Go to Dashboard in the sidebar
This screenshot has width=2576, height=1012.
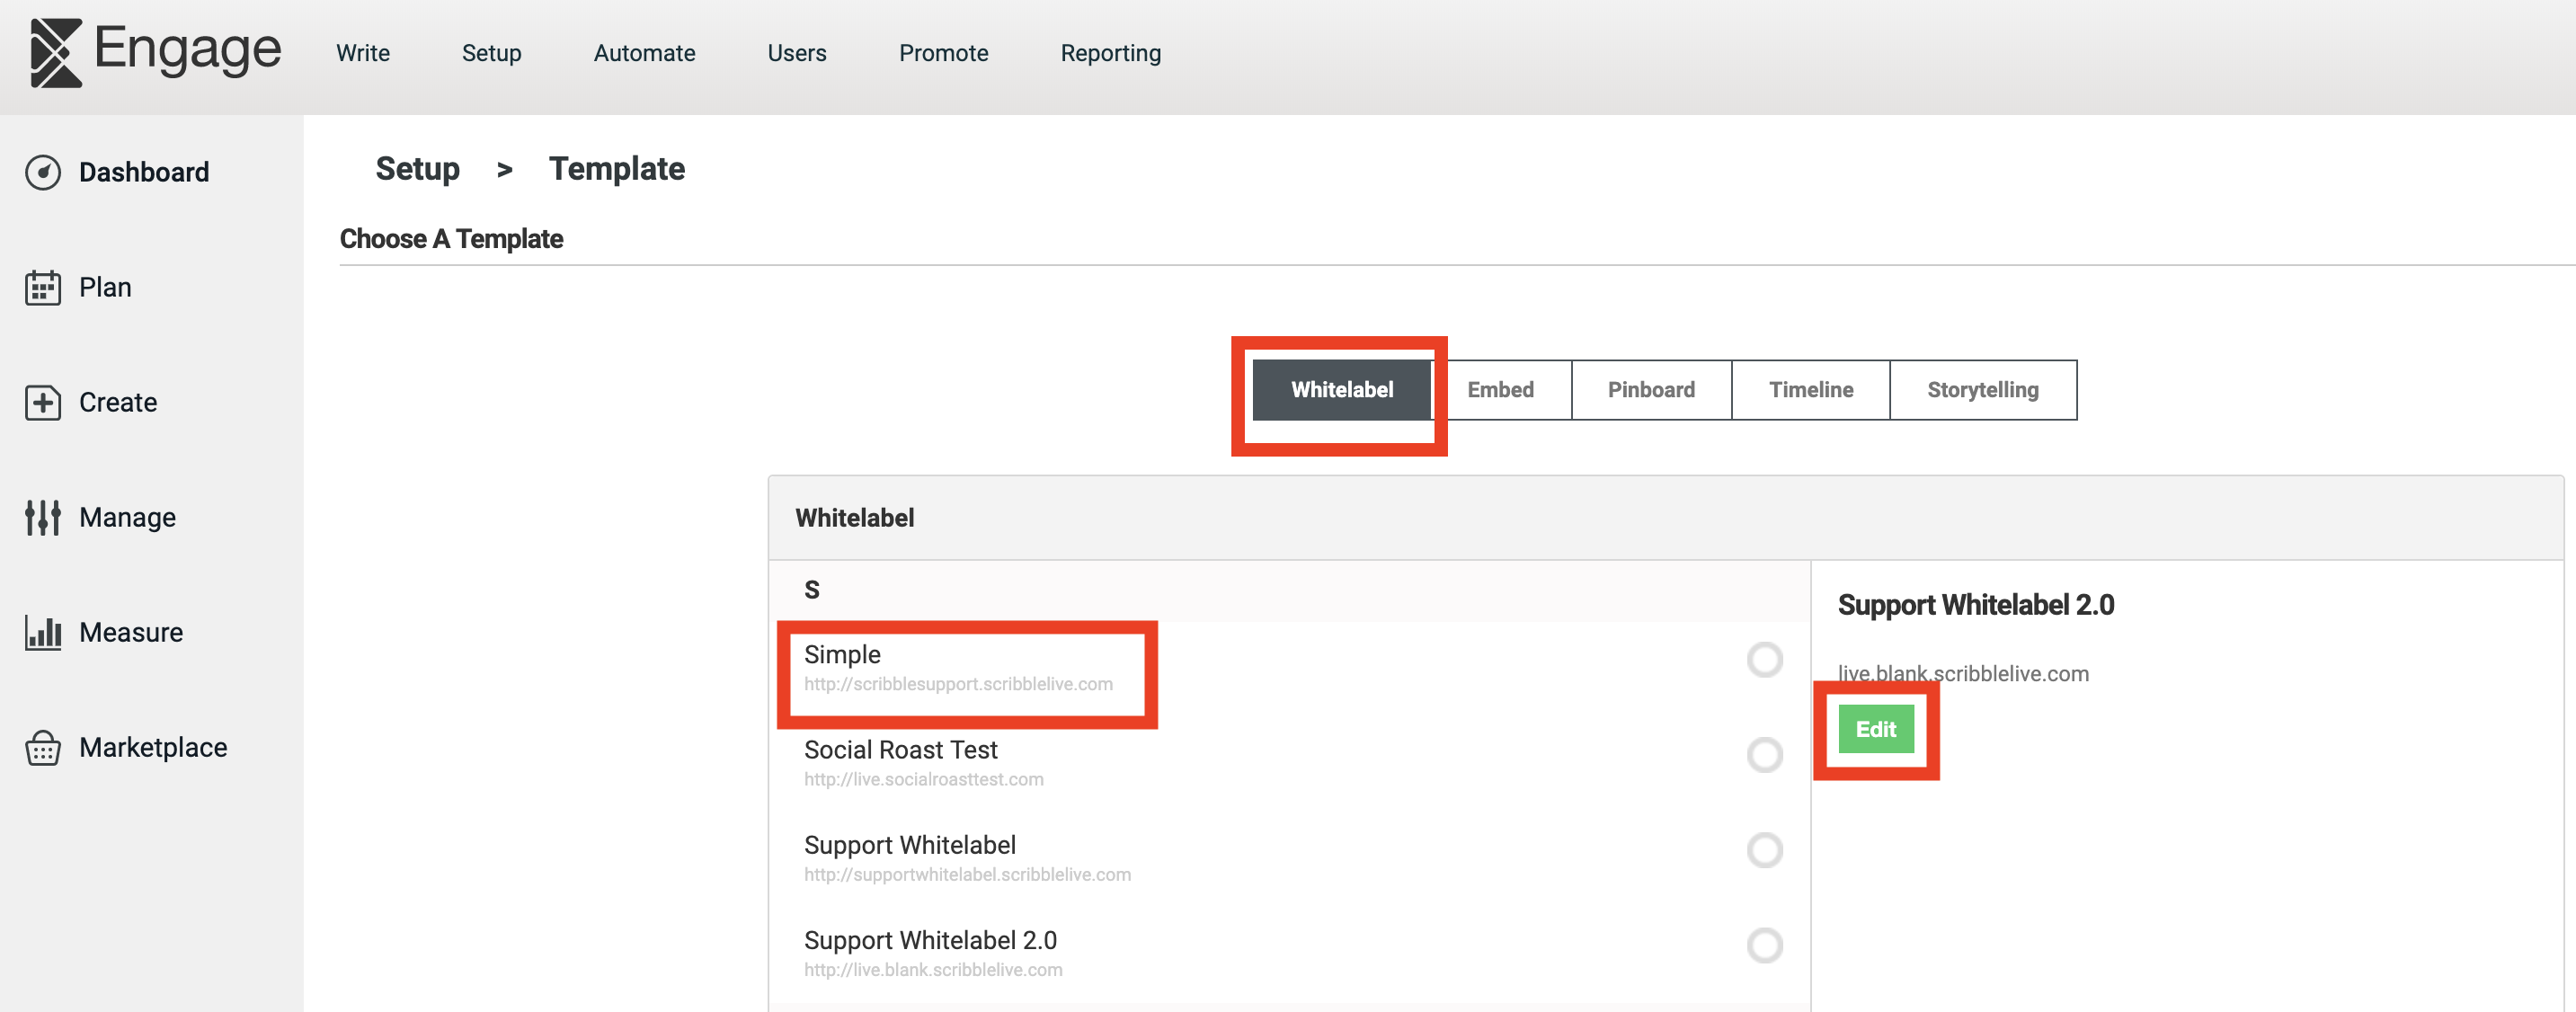(x=144, y=172)
